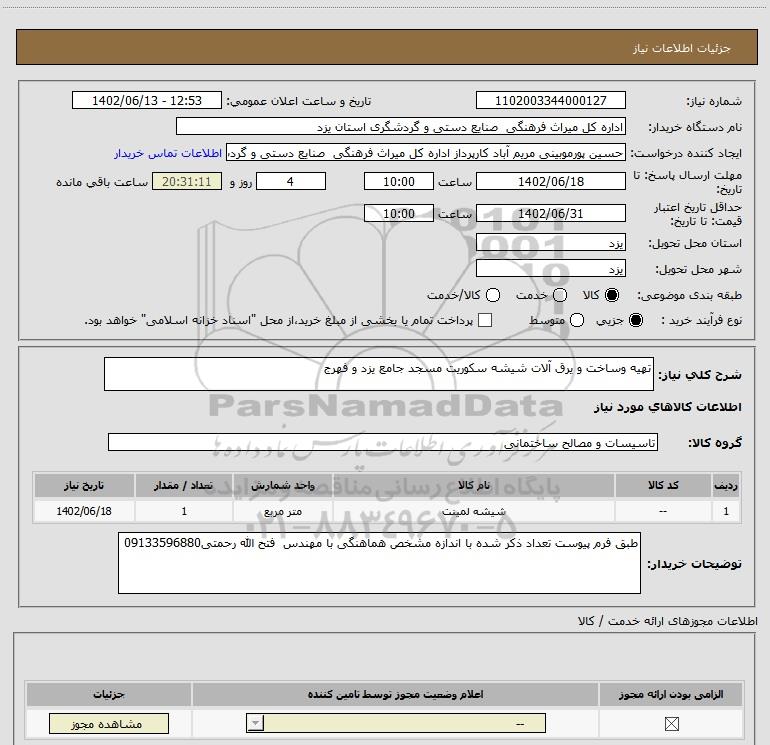Click the استان محل تحویل field
Screen dimensions: 770x745
point(550,242)
